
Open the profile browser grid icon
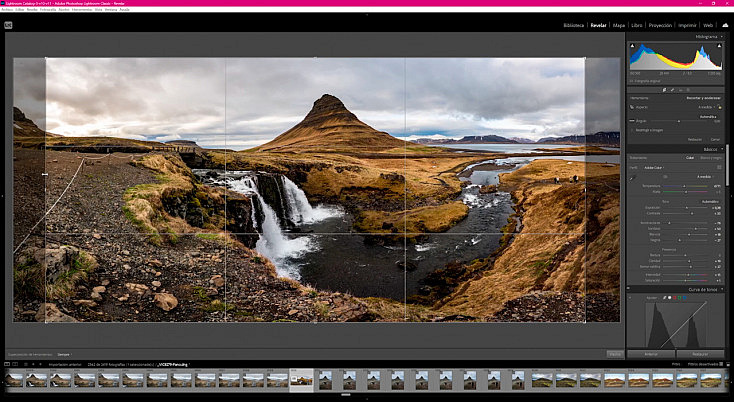[x=719, y=167]
